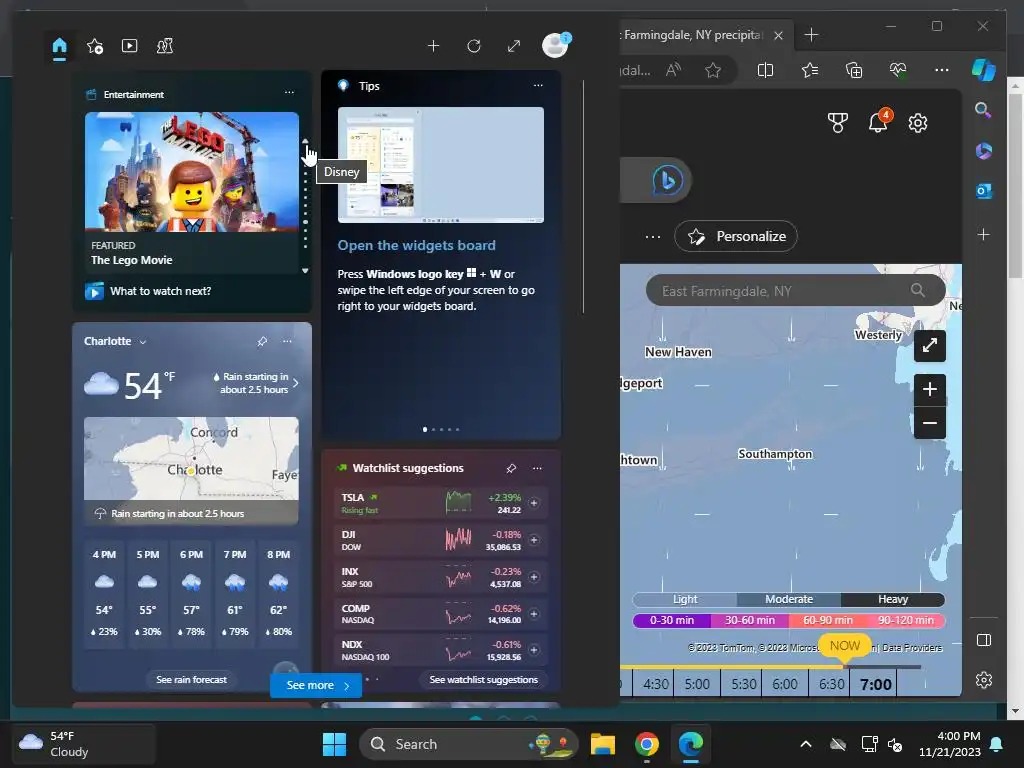1024x768 pixels.
Task: Click the See more button
Action: pos(316,685)
